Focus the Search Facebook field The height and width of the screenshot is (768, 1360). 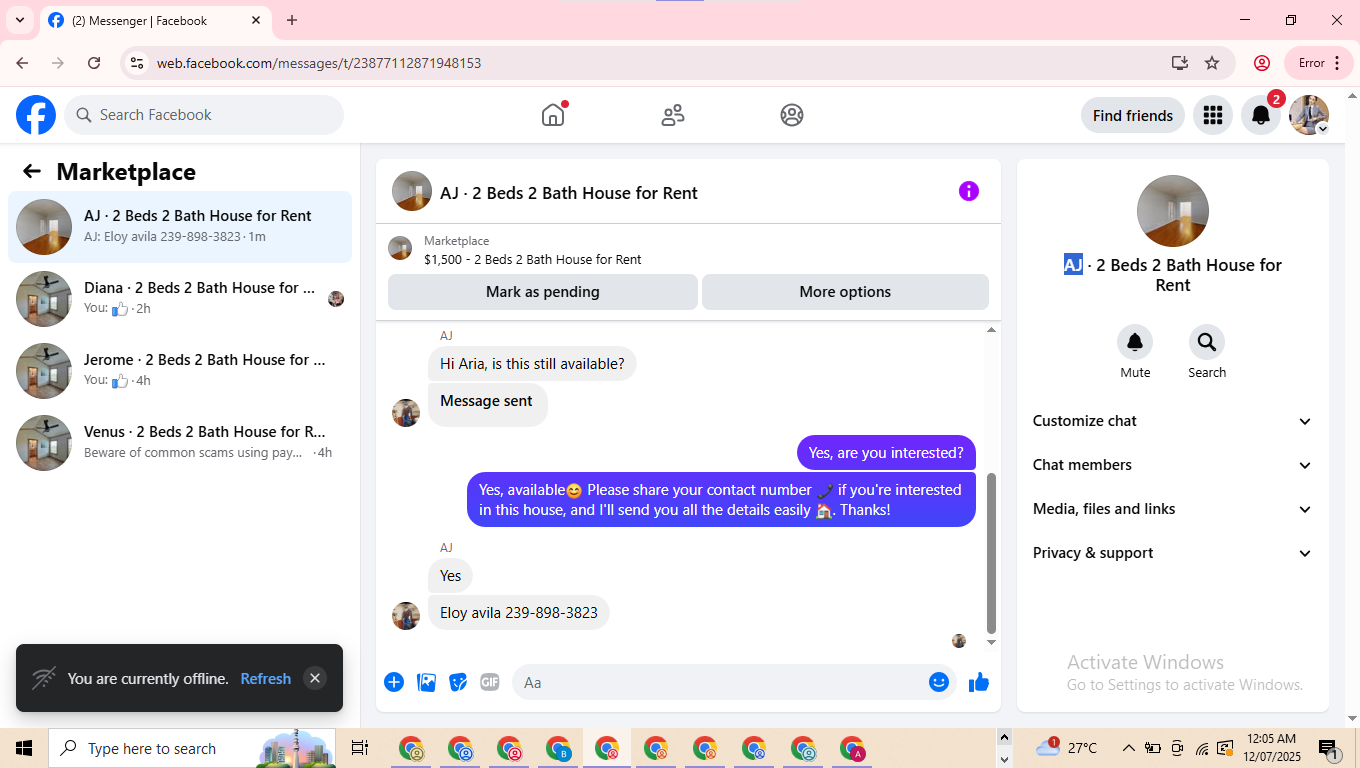pyautogui.click(x=204, y=115)
